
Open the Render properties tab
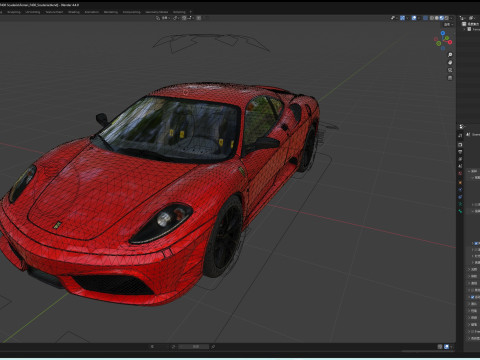(x=460, y=145)
